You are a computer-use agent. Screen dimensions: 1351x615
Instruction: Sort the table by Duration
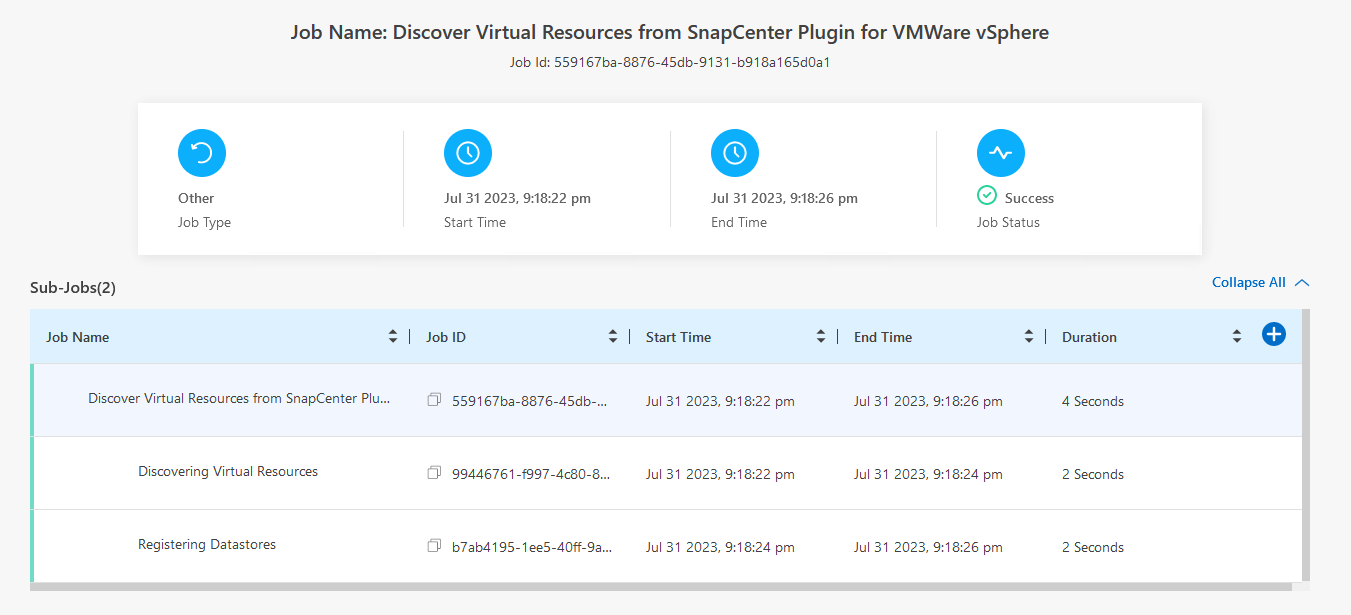1237,337
